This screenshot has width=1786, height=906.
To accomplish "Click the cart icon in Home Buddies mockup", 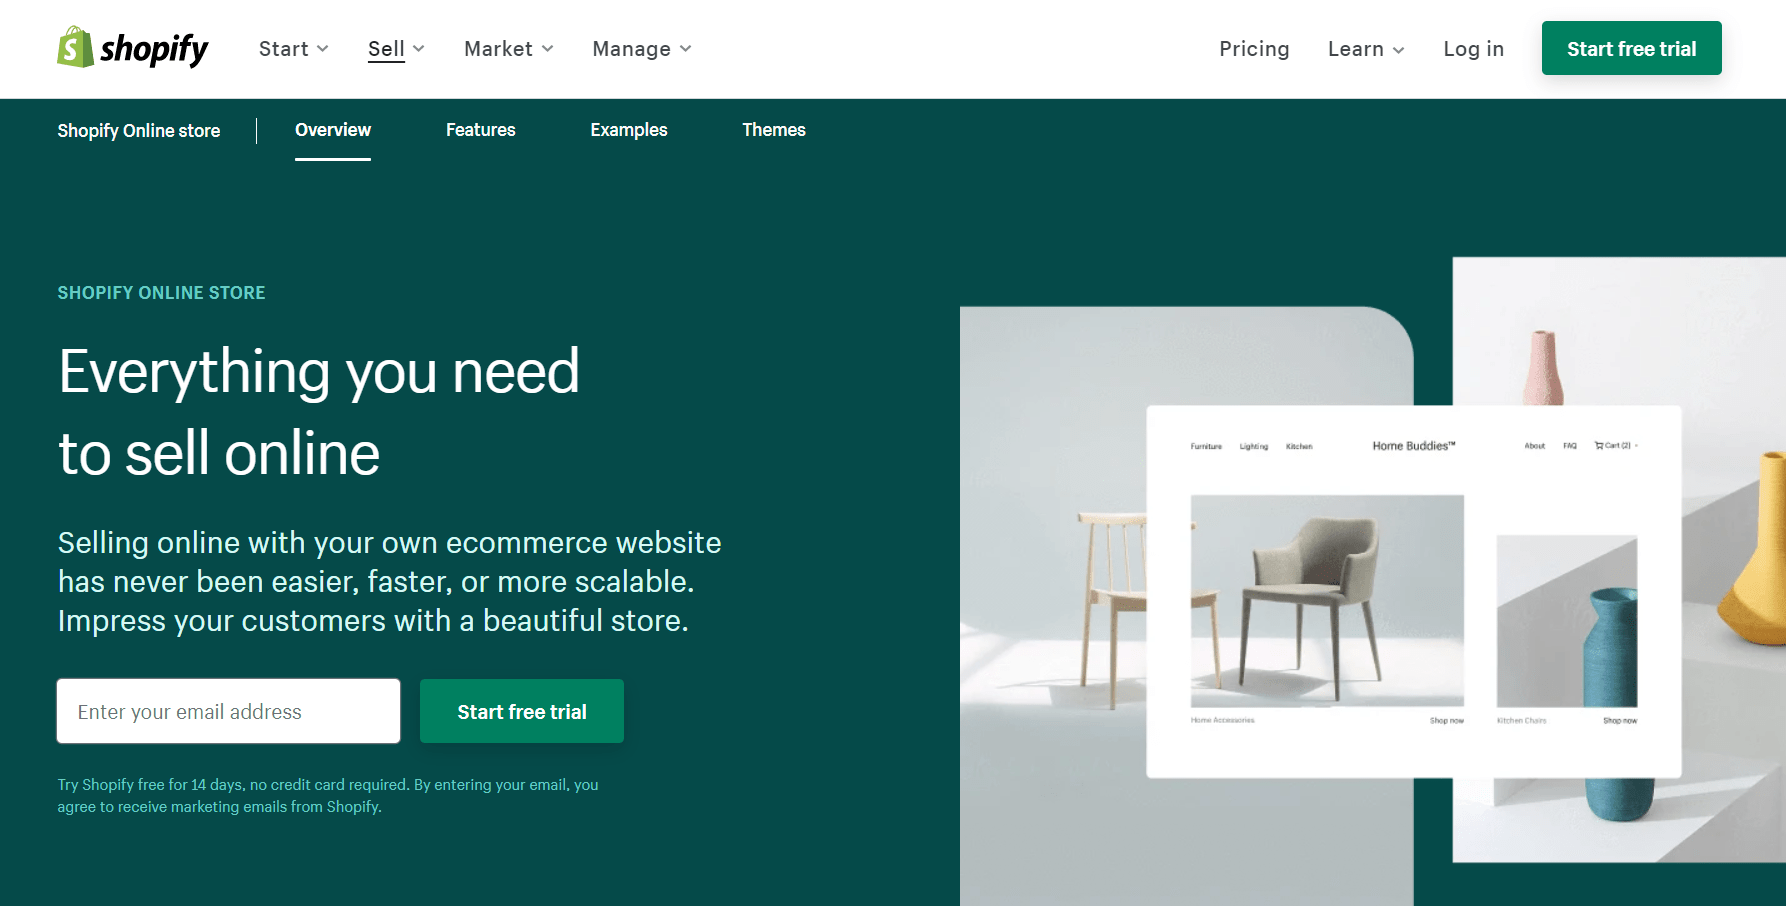I will tap(1599, 446).
